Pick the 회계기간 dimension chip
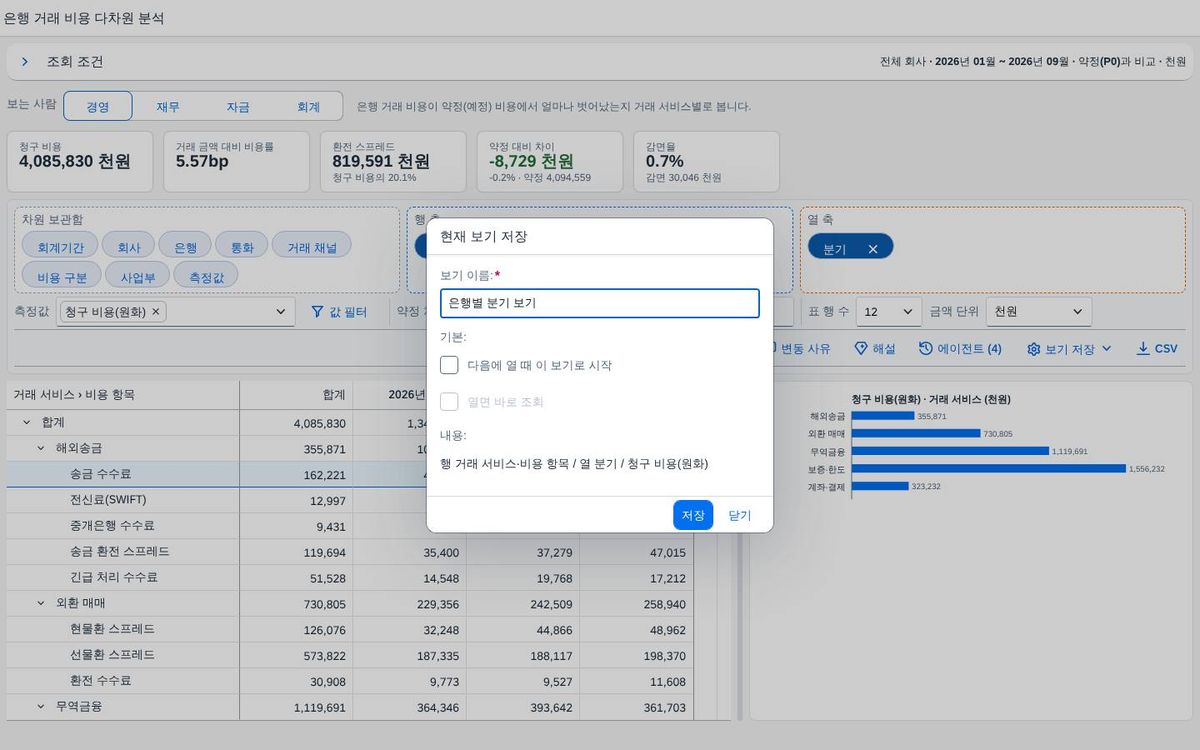Image resolution: width=1200 pixels, height=750 pixels. tap(60, 246)
